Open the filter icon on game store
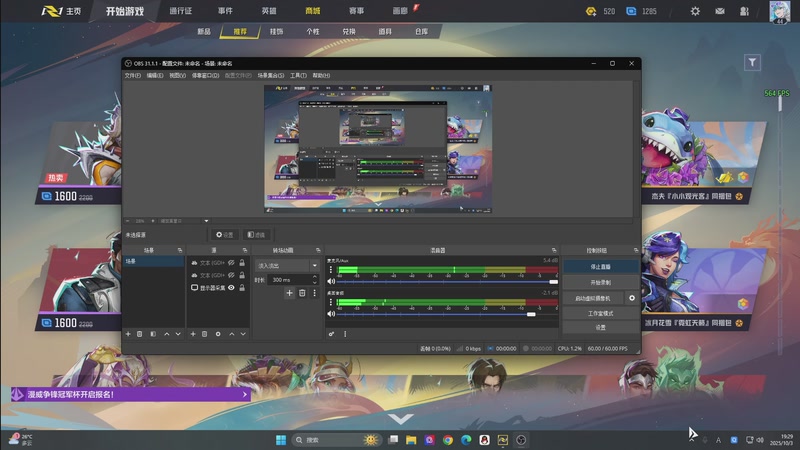 click(x=752, y=62)
